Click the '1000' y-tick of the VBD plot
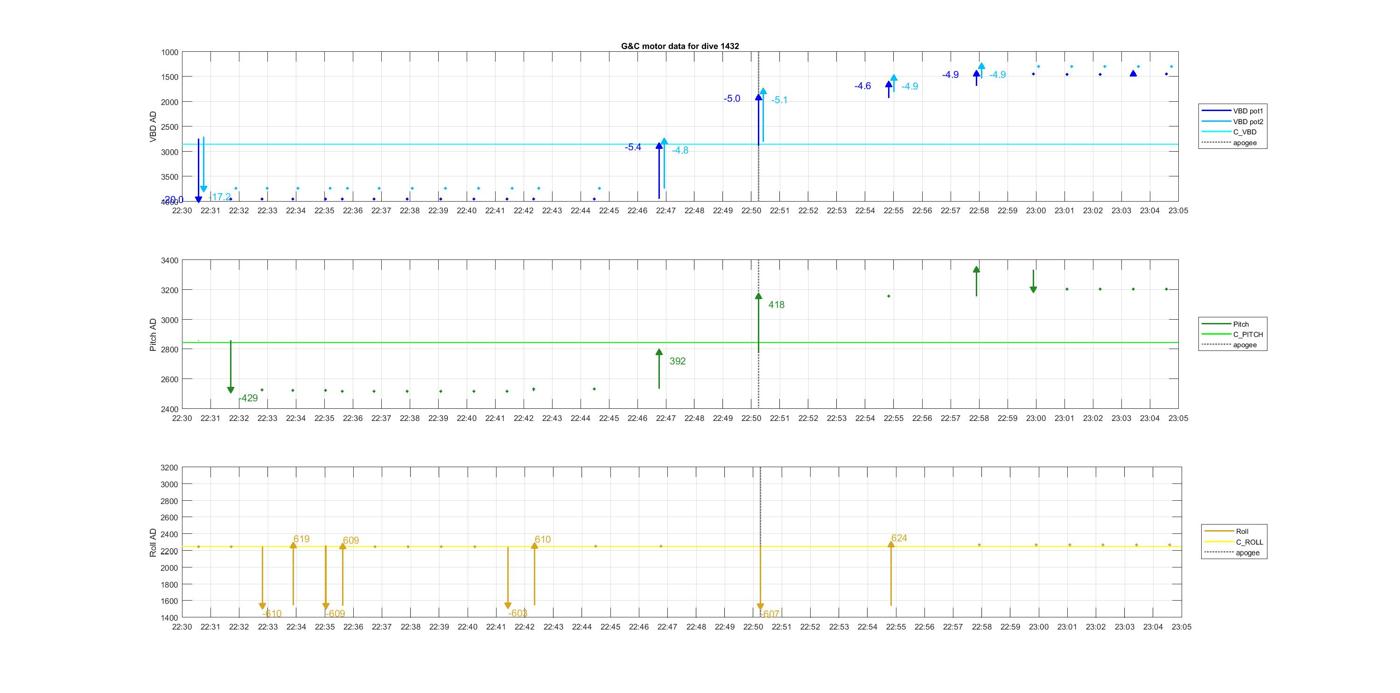 pos(169,52)
